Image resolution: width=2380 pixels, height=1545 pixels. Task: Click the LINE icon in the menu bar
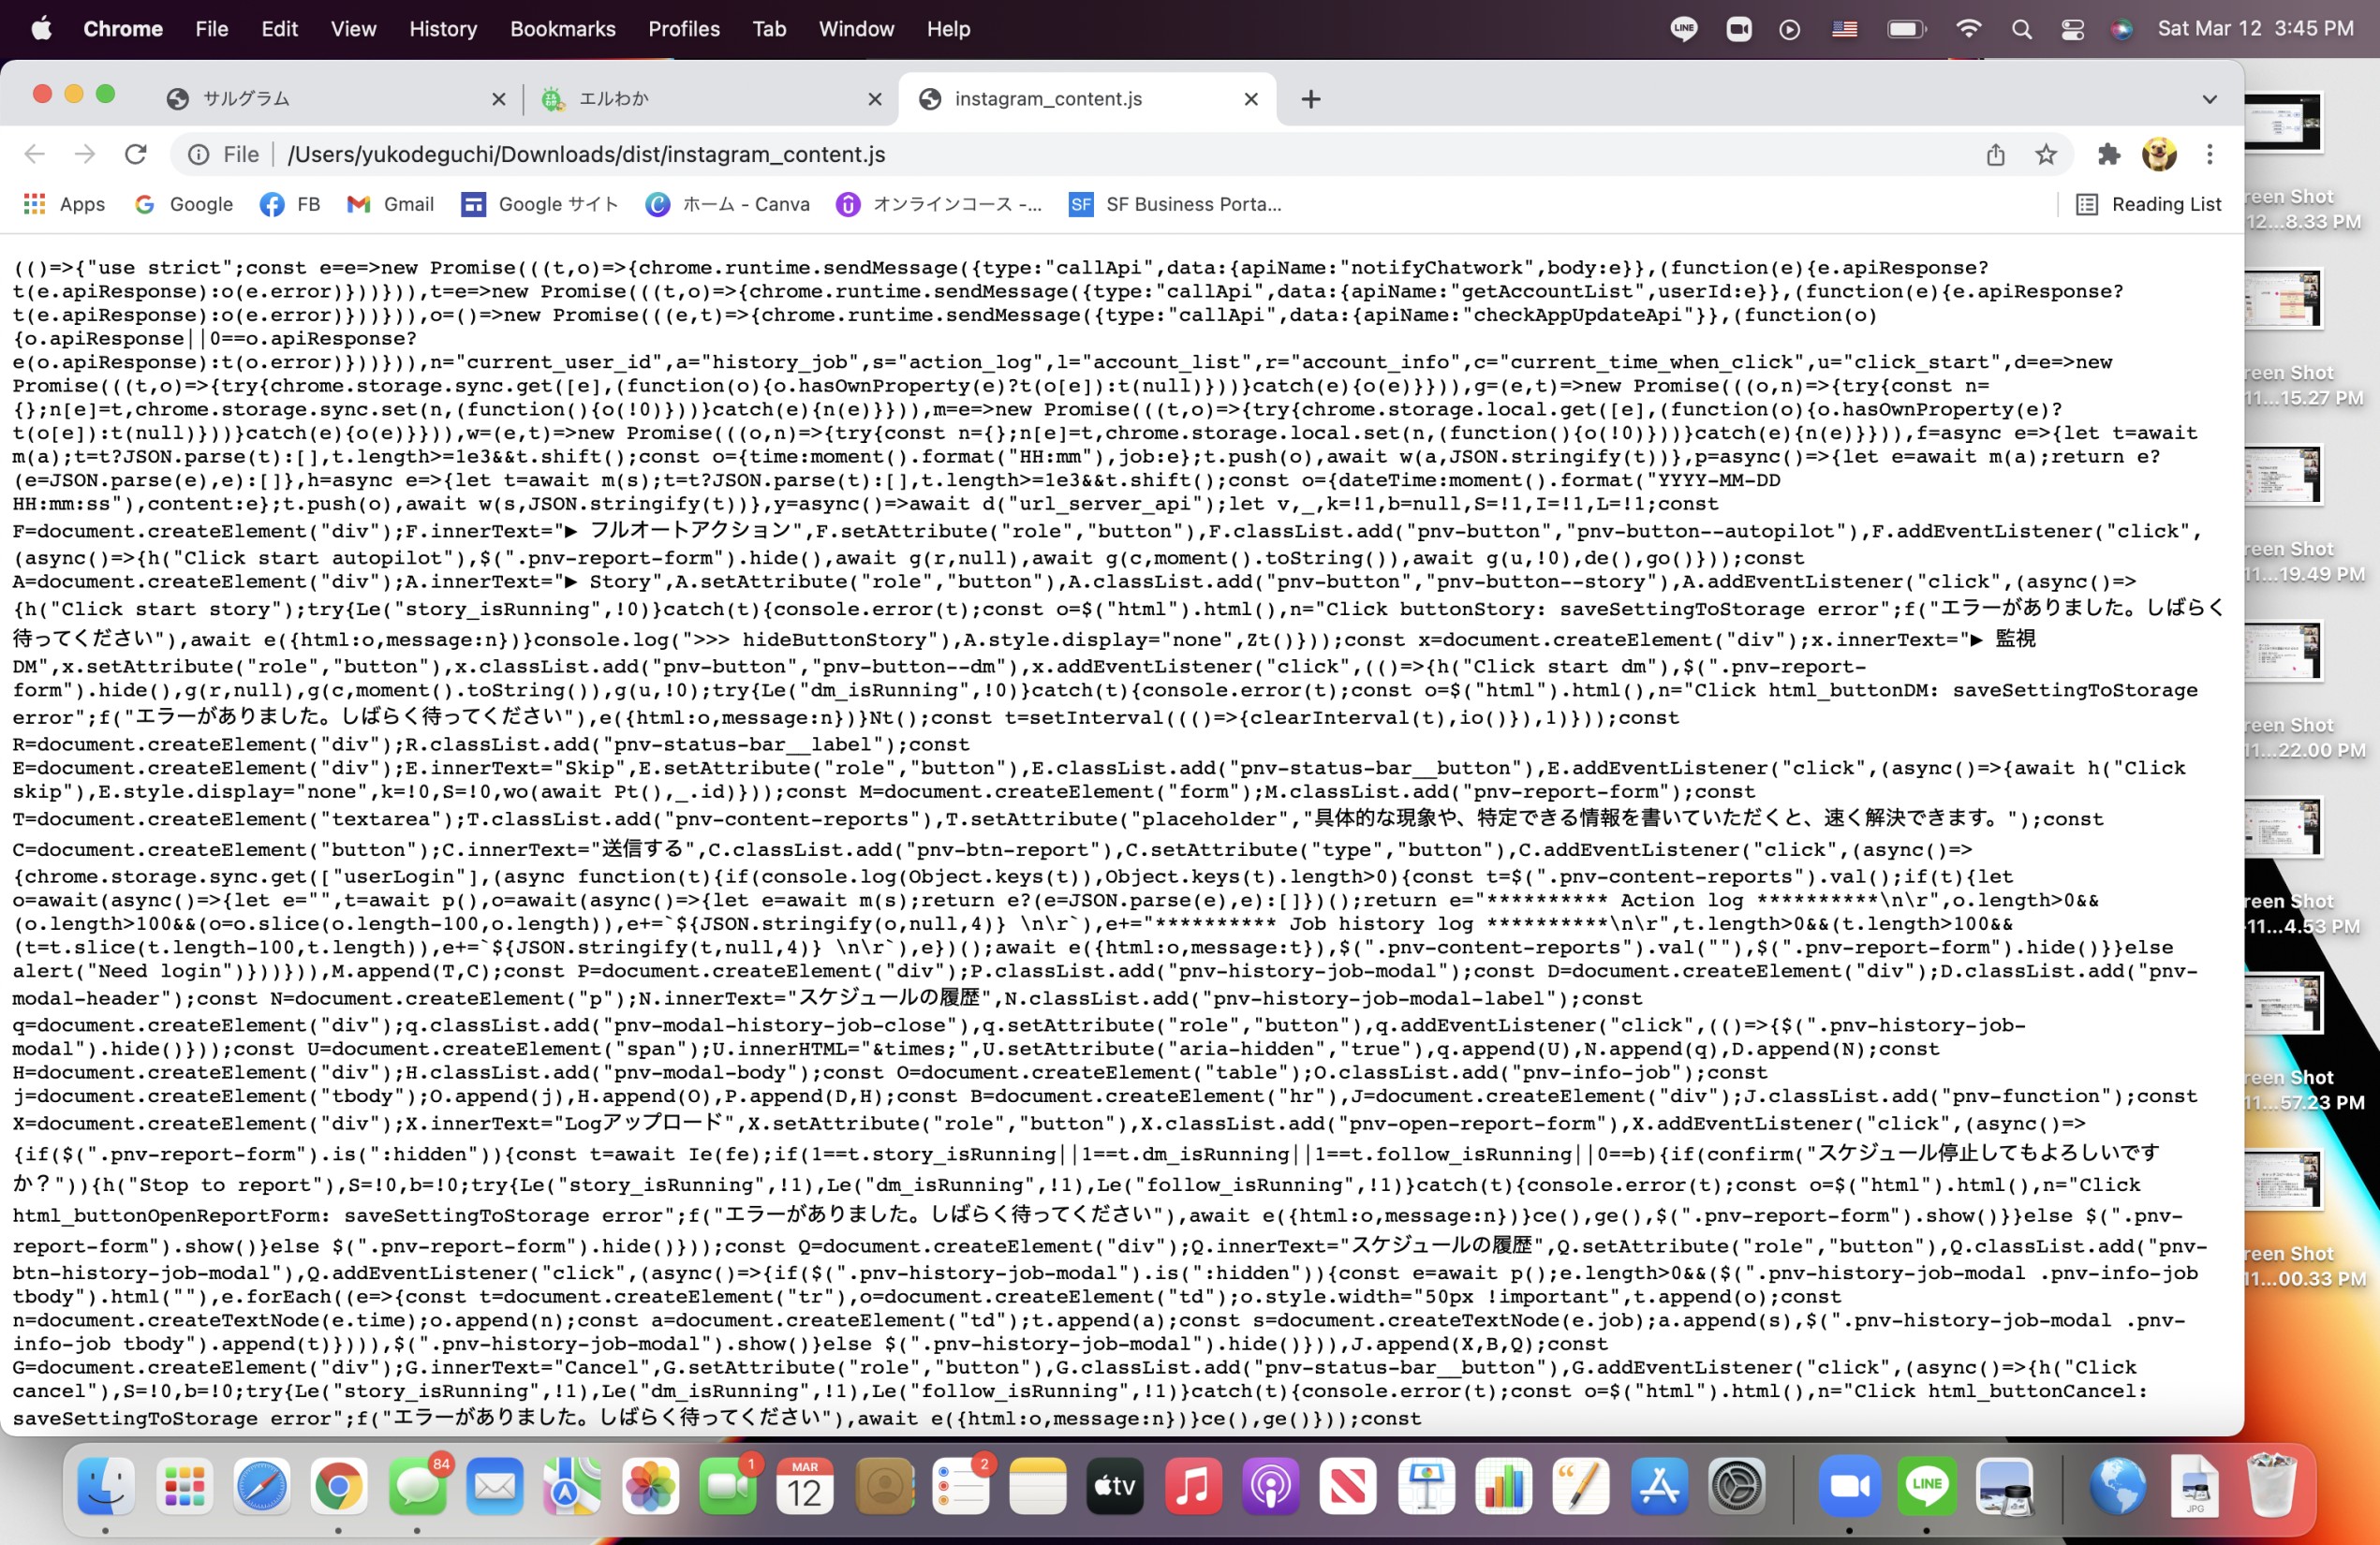pos(1684,29)
